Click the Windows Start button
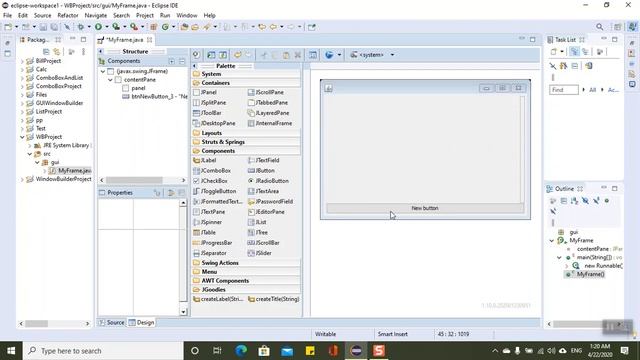Viewport: 640px width, 360px height. point(11,351)
